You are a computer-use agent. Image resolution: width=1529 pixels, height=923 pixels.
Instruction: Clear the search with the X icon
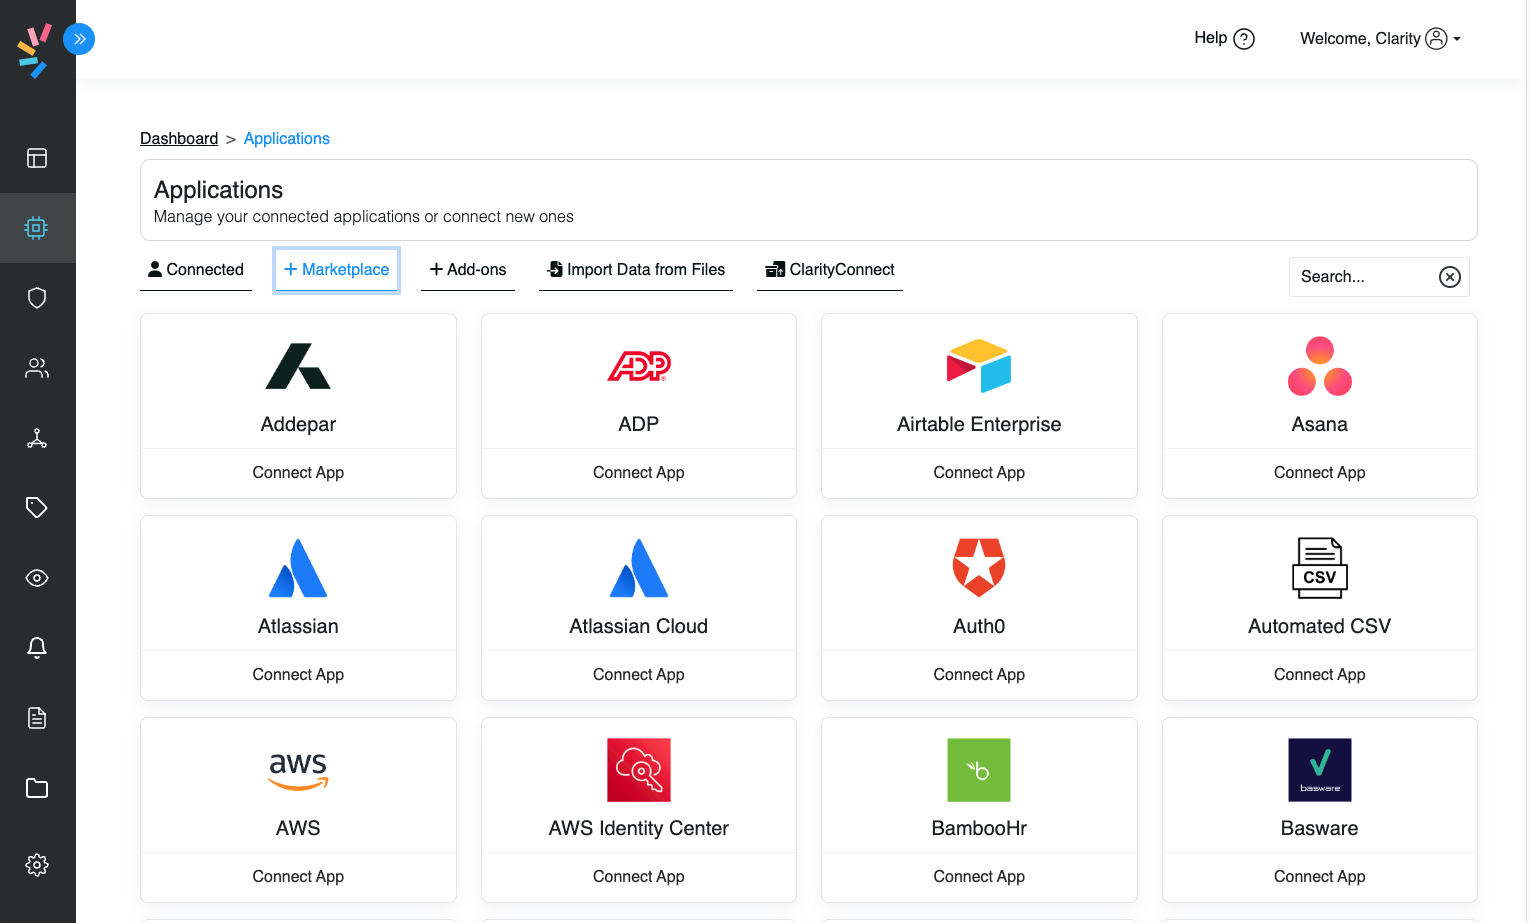point(1450,277)
